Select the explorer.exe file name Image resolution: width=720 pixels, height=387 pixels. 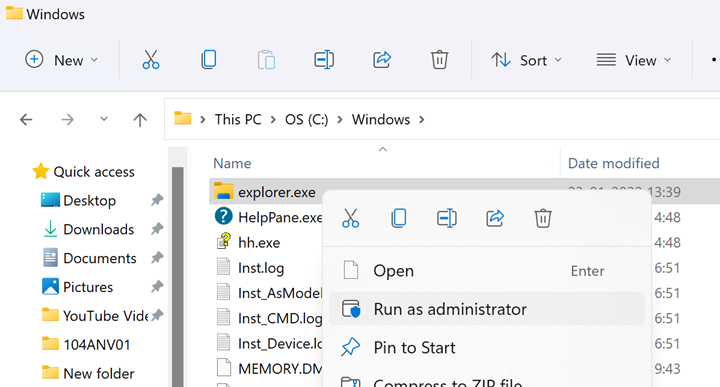click(276, 192)
